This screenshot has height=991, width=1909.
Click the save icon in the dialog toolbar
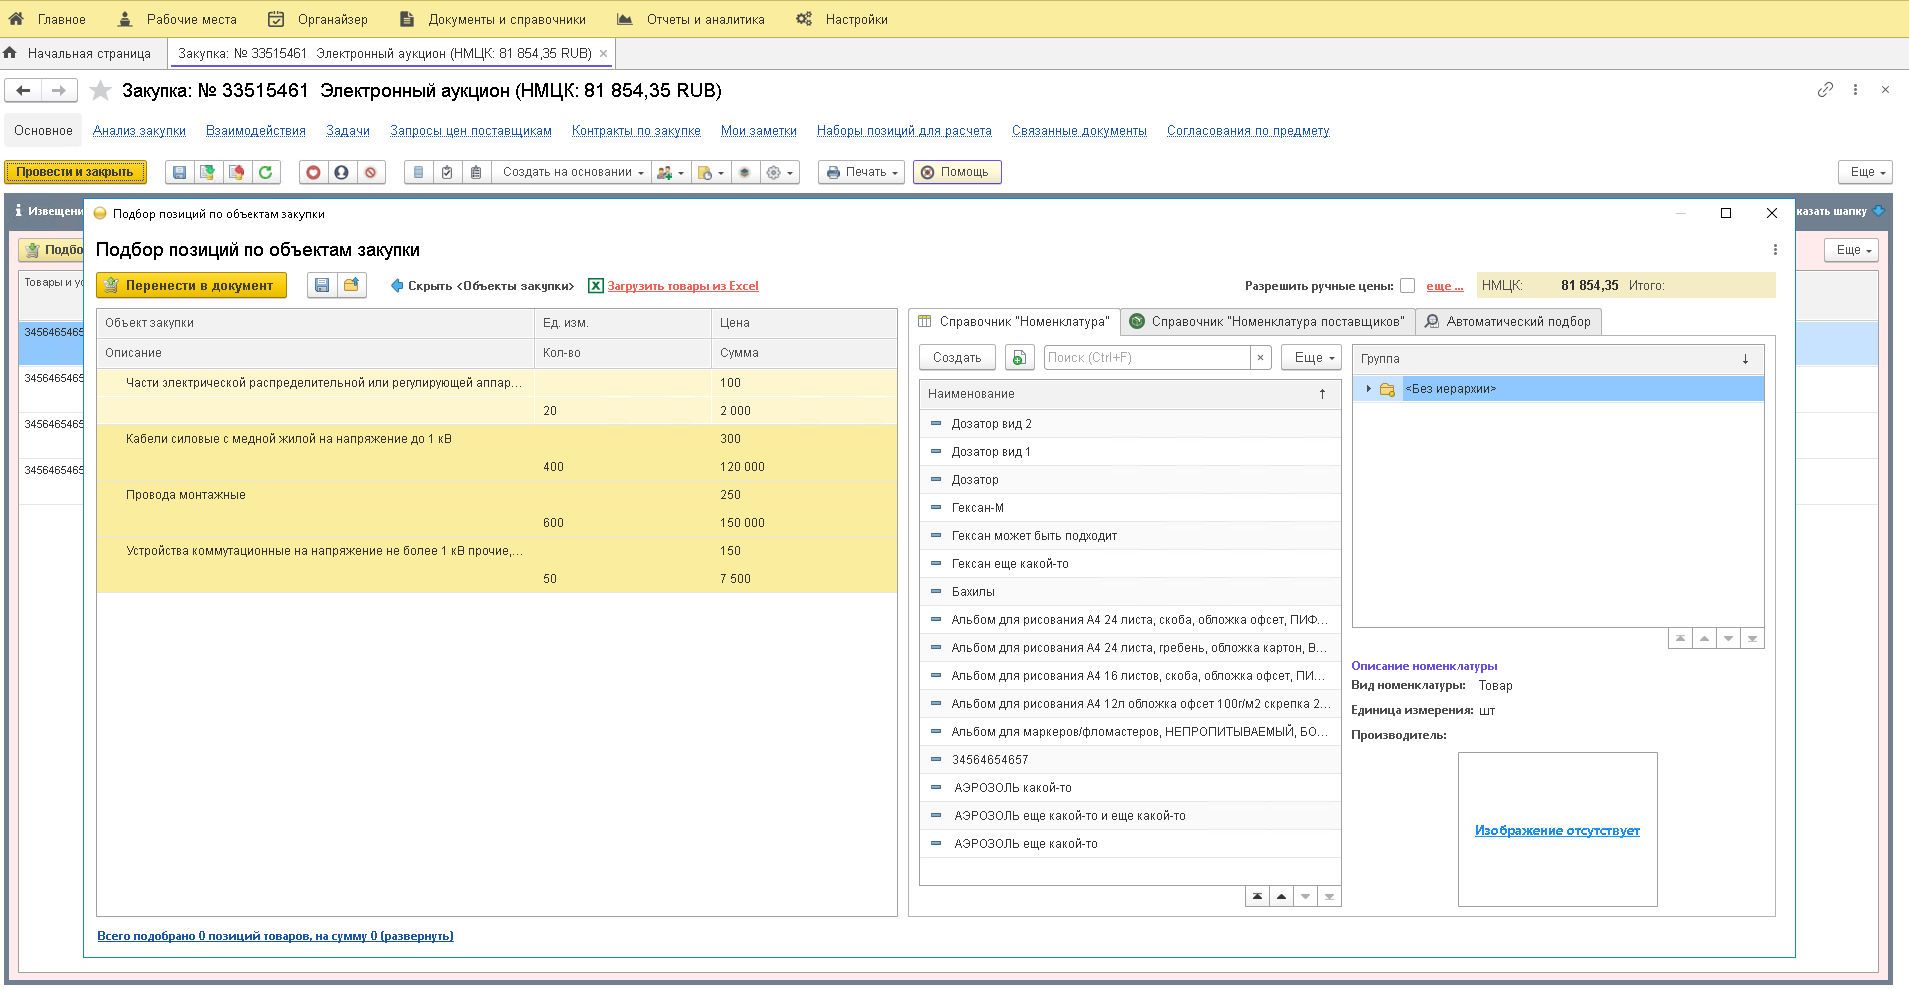coord(322,286)
